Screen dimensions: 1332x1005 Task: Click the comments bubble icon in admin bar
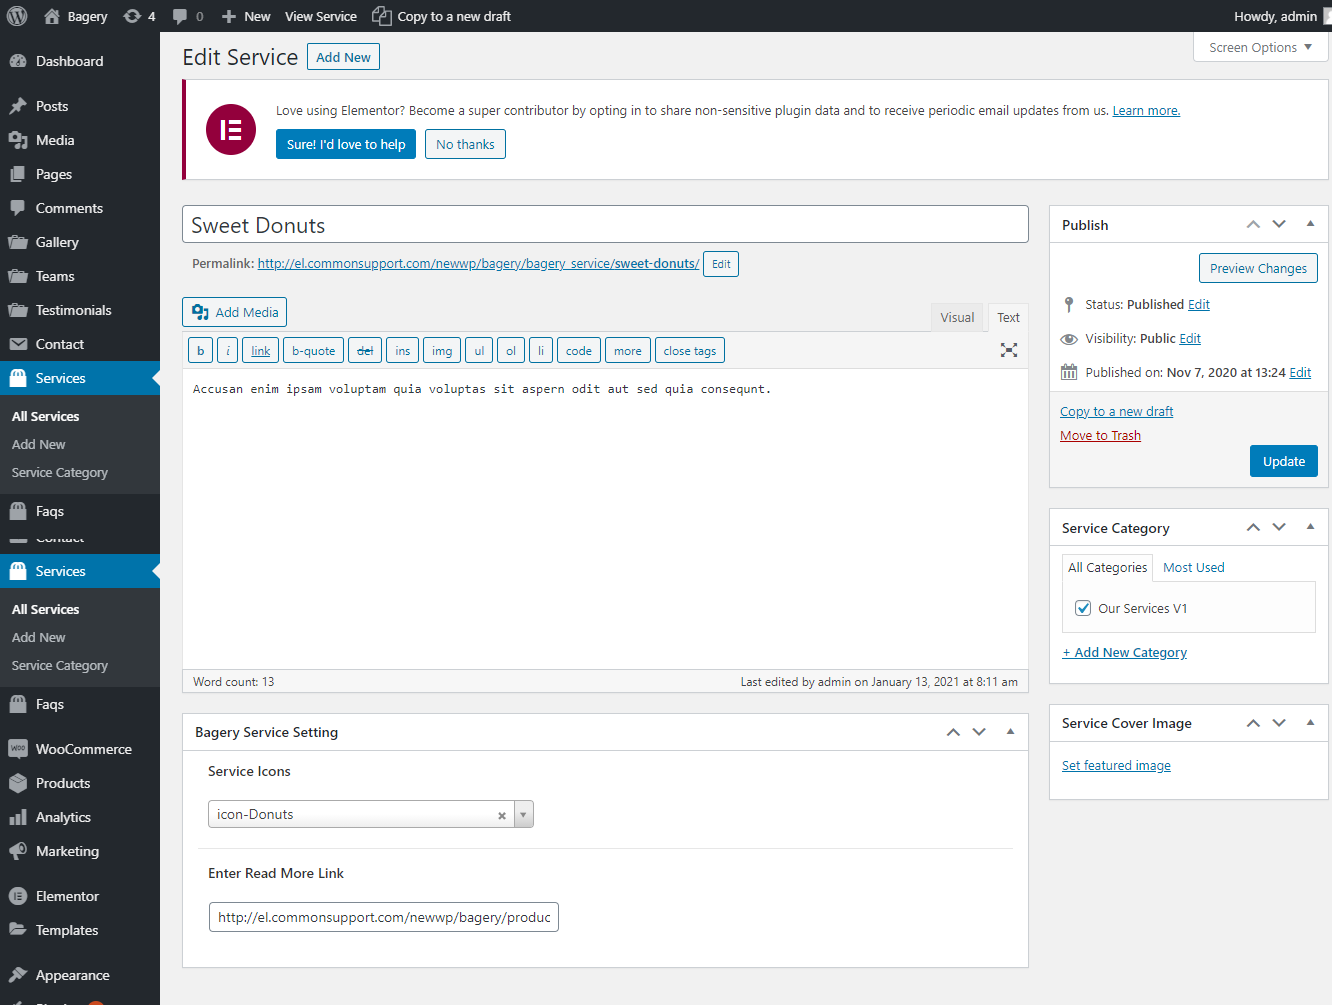tap(187, 16)
